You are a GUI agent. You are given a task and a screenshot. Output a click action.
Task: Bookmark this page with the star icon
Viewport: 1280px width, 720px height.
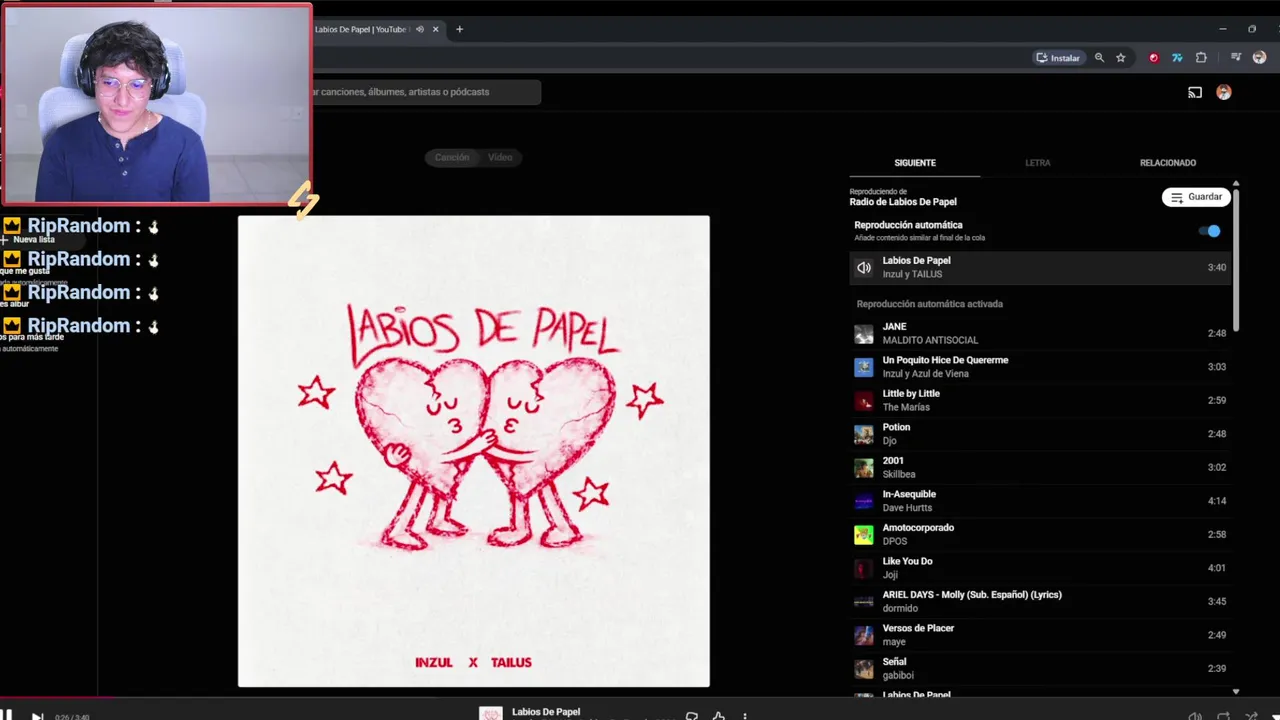point(1120,58)
